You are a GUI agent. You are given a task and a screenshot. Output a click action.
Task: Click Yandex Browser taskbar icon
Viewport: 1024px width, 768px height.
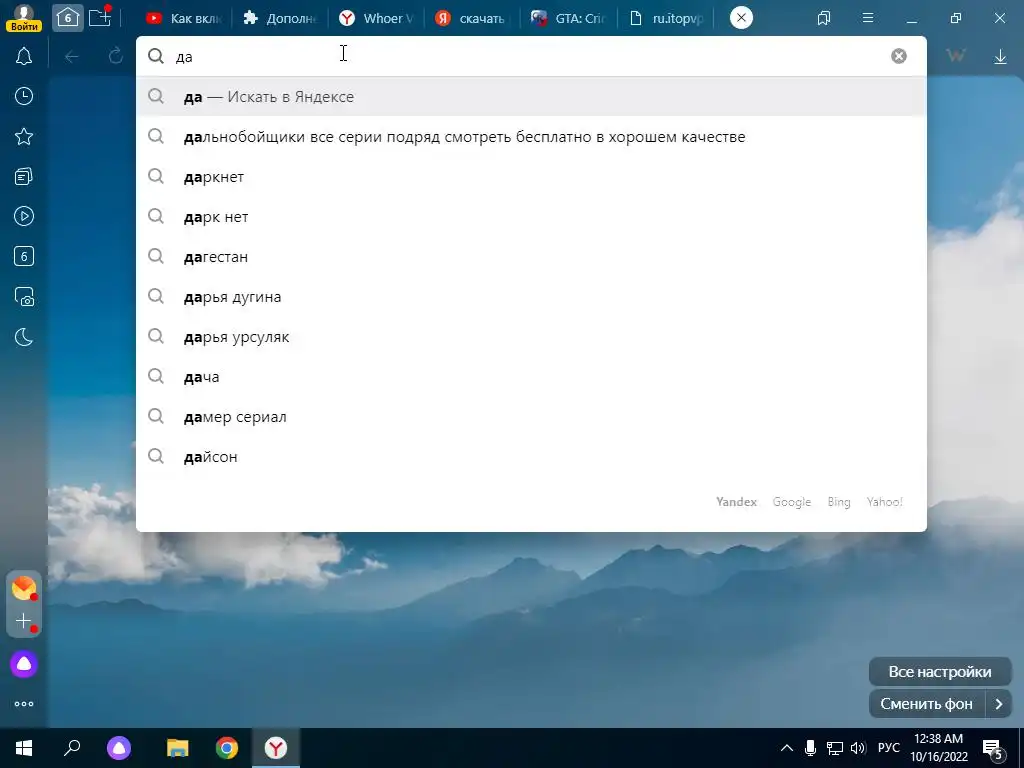(x=276, y=748)
